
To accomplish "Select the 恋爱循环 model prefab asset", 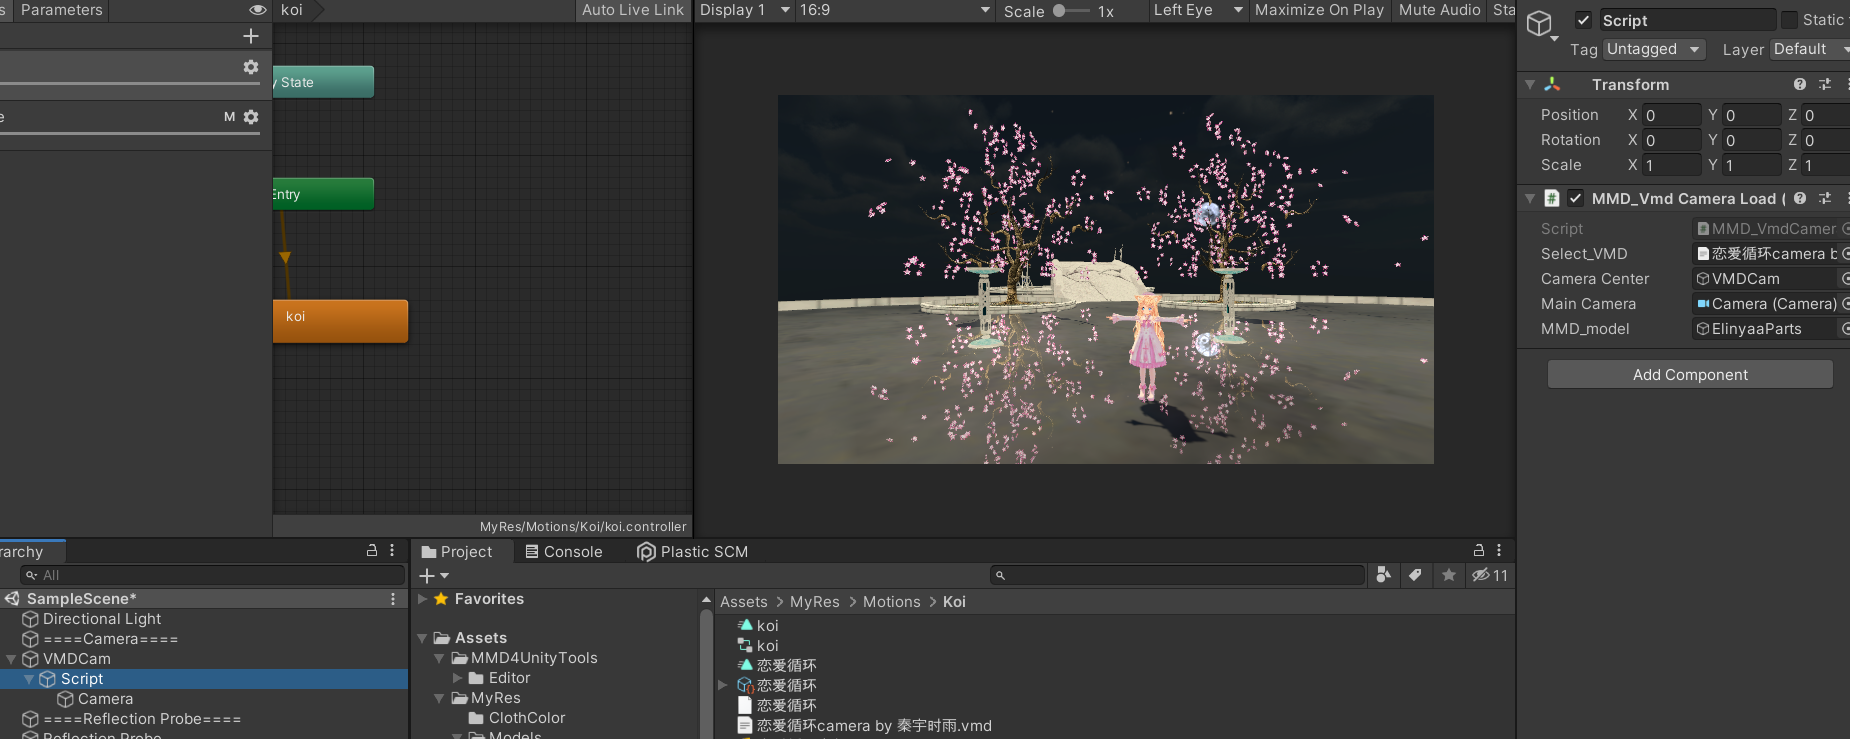I will click(777, 686).
